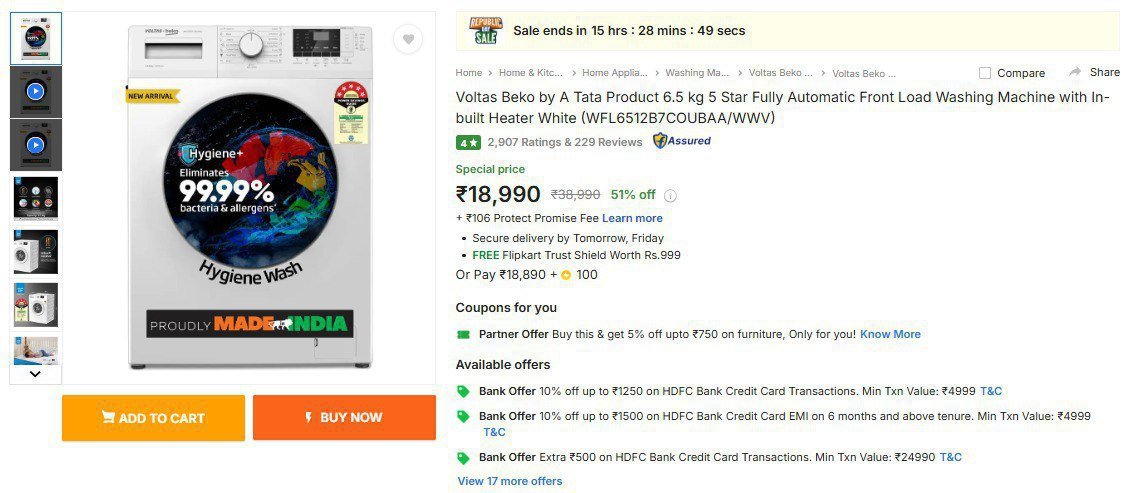The width and height of the screenshot is (1132, 493).
Task: Add product to wishlist with heart icon
Action: click(x=408, y=40)
